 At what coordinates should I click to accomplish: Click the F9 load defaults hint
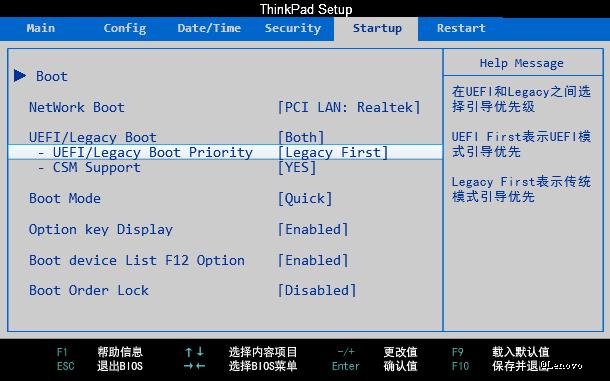click(x=500, y=352)
